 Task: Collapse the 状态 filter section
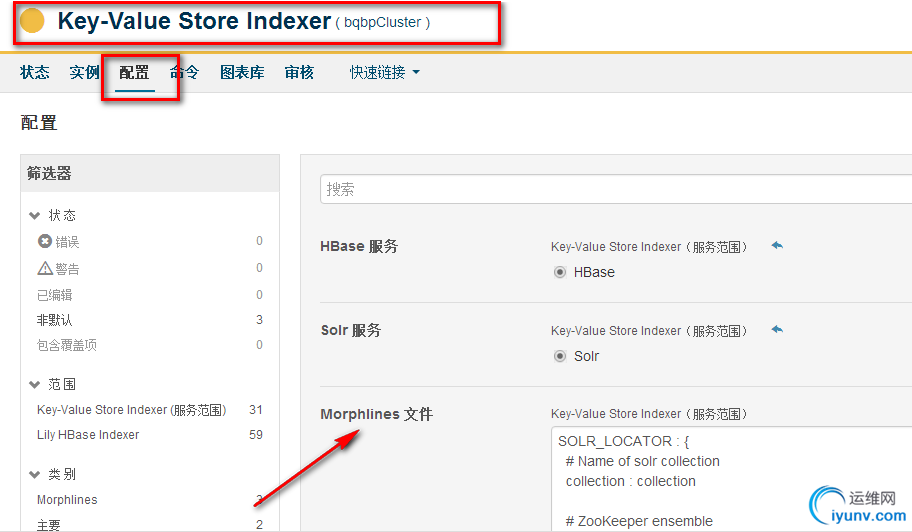[x=34, y=216]
